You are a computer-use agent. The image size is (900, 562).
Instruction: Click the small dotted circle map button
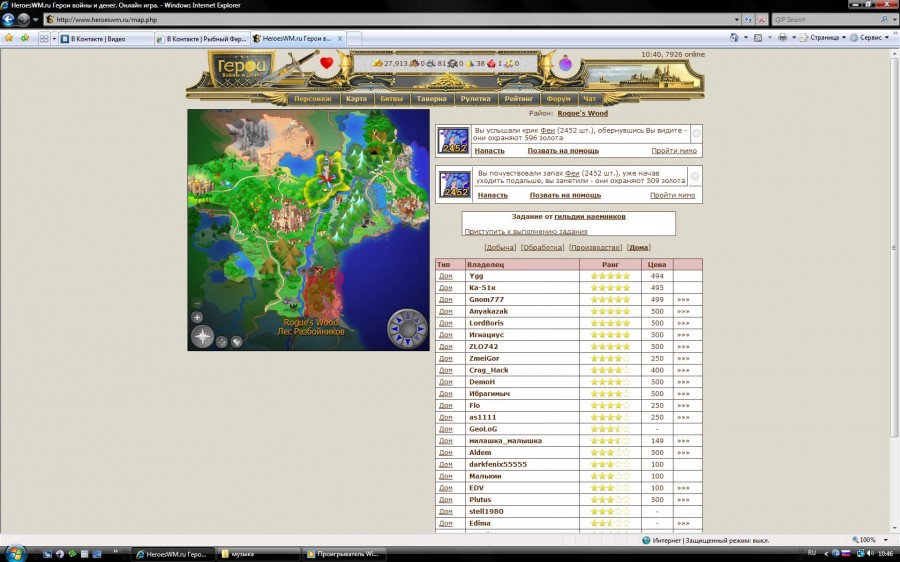tap(222, 342)
